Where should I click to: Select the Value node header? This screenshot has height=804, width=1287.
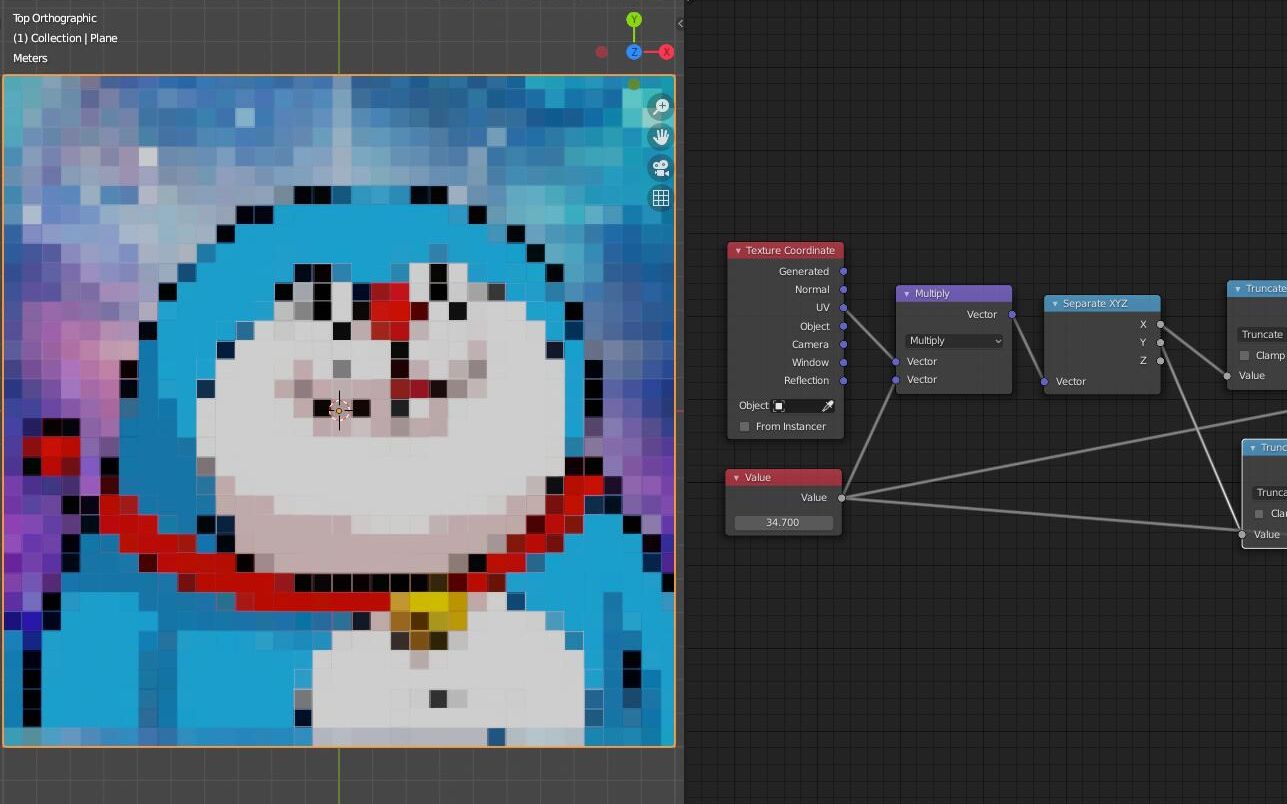point(784,478)
